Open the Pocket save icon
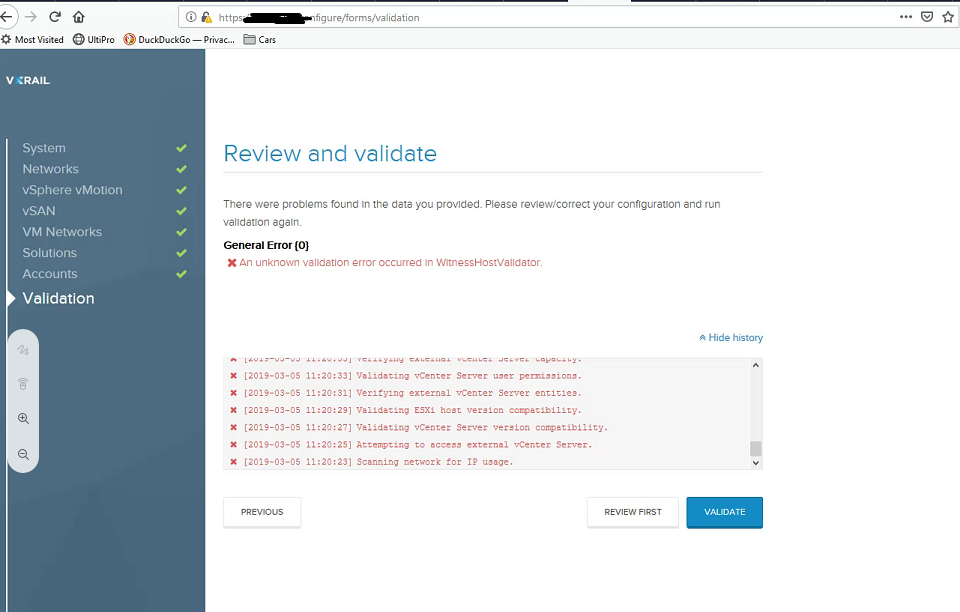 pyautogui.click(x=927, y=17)
